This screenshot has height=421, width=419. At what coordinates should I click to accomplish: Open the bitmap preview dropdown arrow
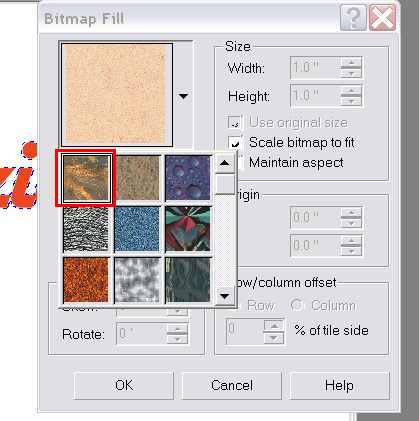pos(183,96)
